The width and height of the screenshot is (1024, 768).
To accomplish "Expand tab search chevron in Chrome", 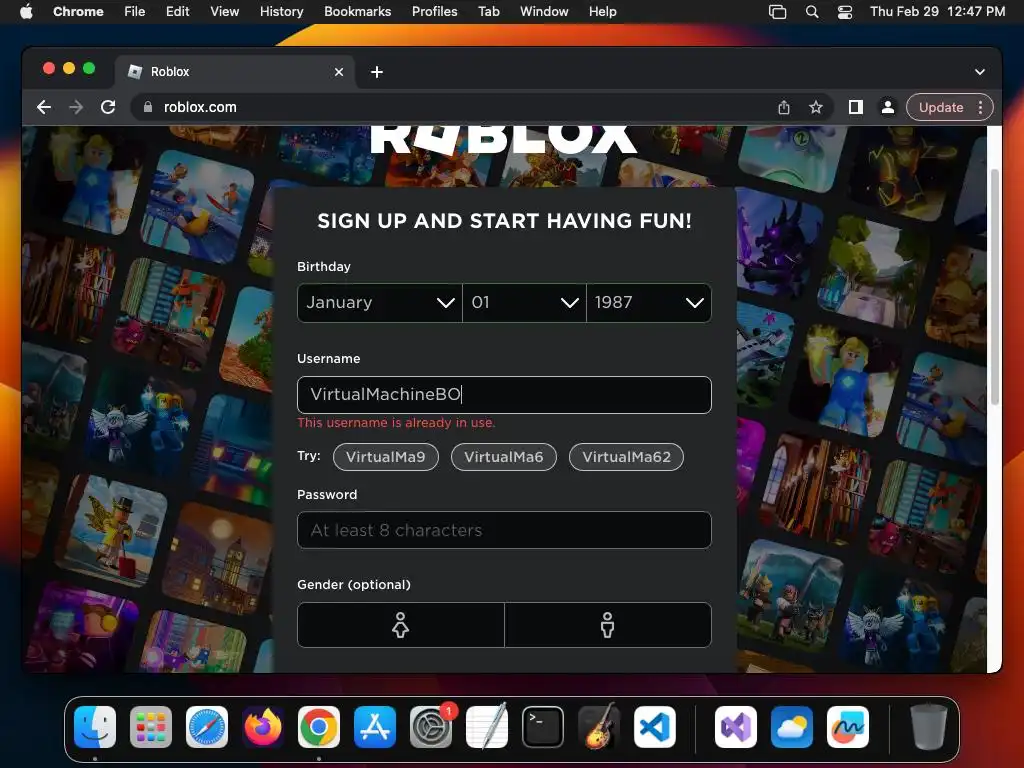I will (x=980, y=72).
